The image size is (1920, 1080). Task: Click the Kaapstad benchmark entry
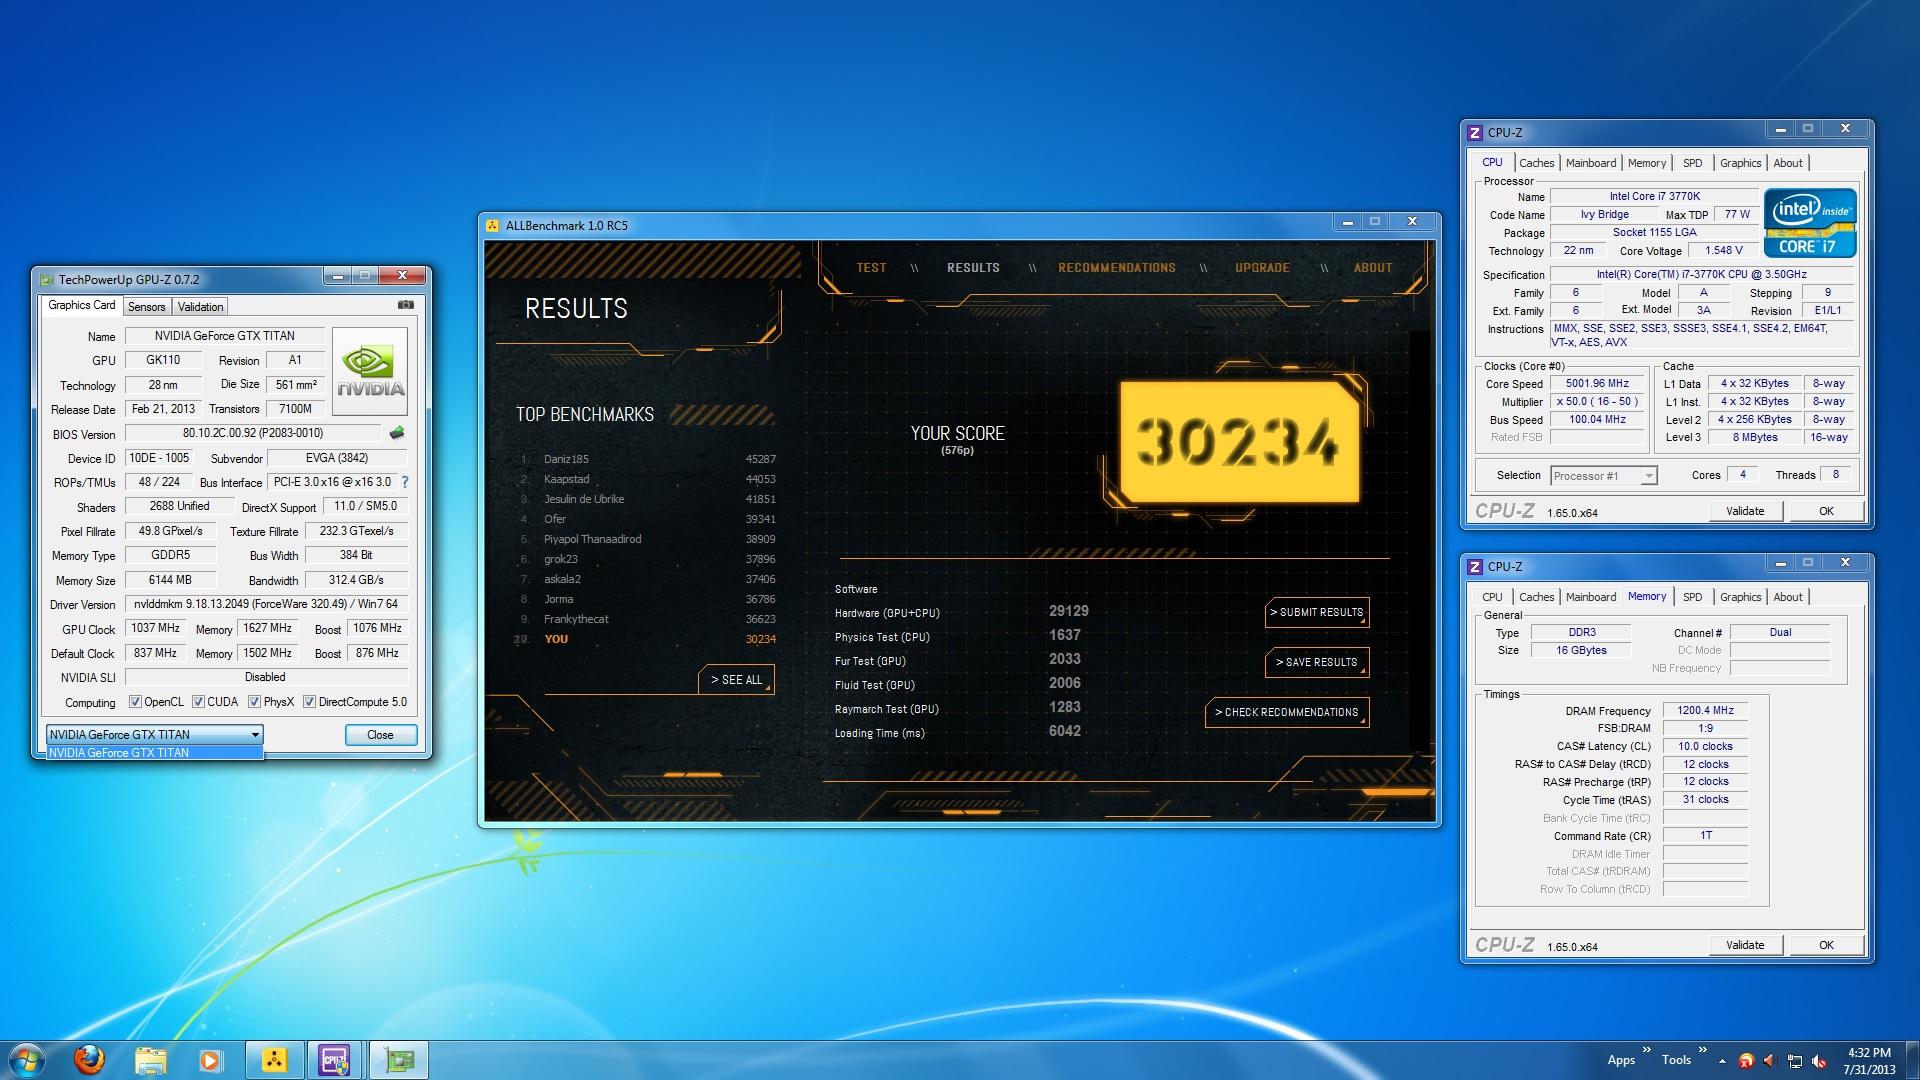647,479
